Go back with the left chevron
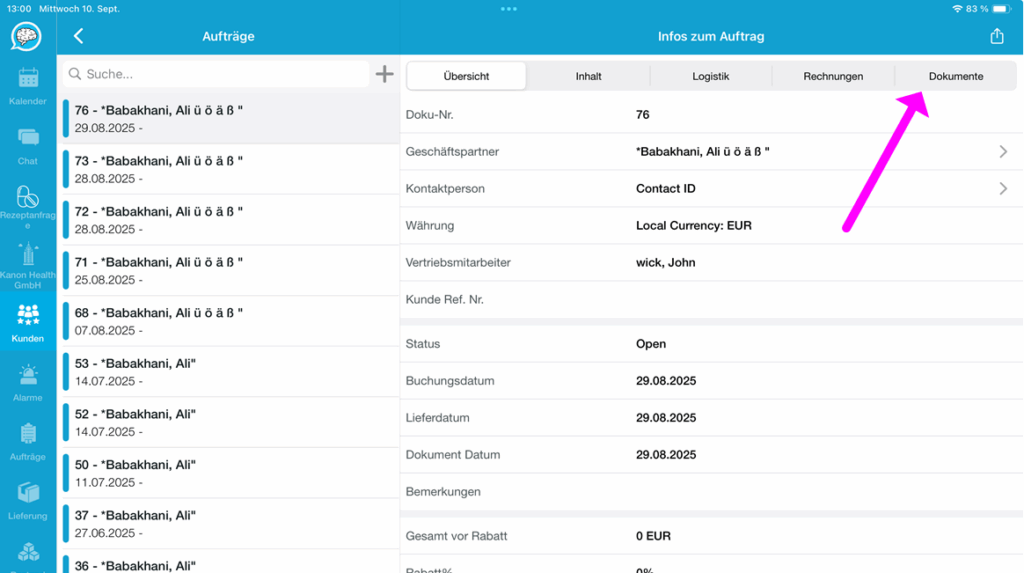The width and height of the screenshot is (1024, 573). [78, 36]
